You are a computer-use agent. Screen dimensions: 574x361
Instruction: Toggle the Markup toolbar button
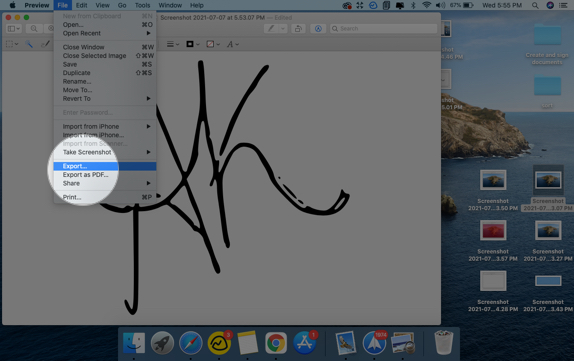(x=318, y=29)
